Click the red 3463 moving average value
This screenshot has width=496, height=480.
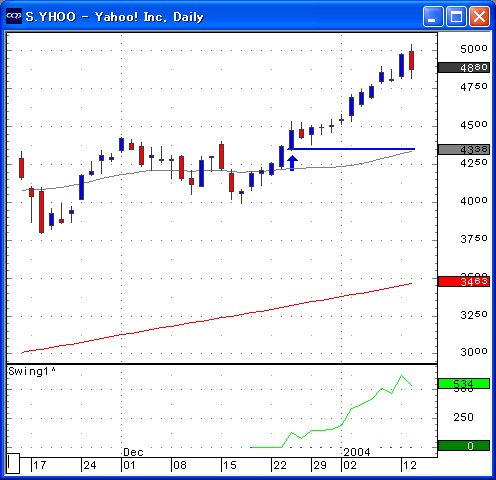tap(464, 281)
